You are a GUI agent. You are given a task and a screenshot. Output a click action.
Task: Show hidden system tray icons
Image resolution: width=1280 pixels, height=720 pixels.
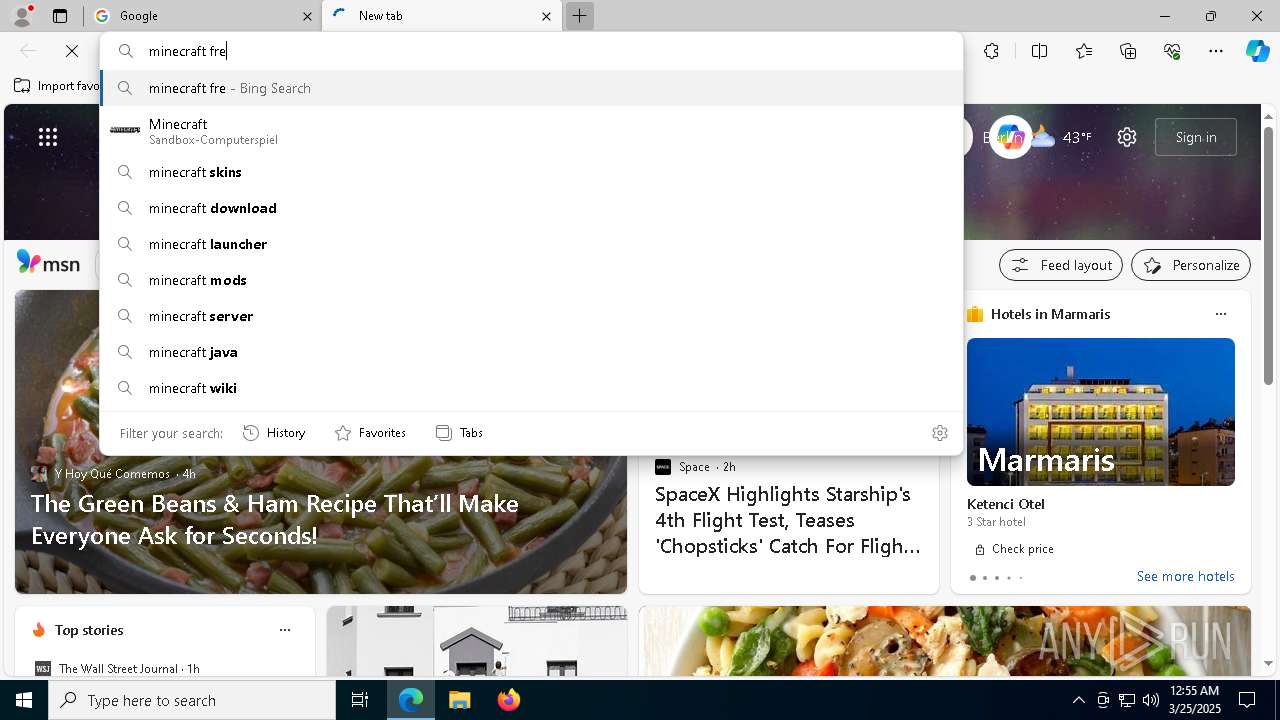point(1078,700)
